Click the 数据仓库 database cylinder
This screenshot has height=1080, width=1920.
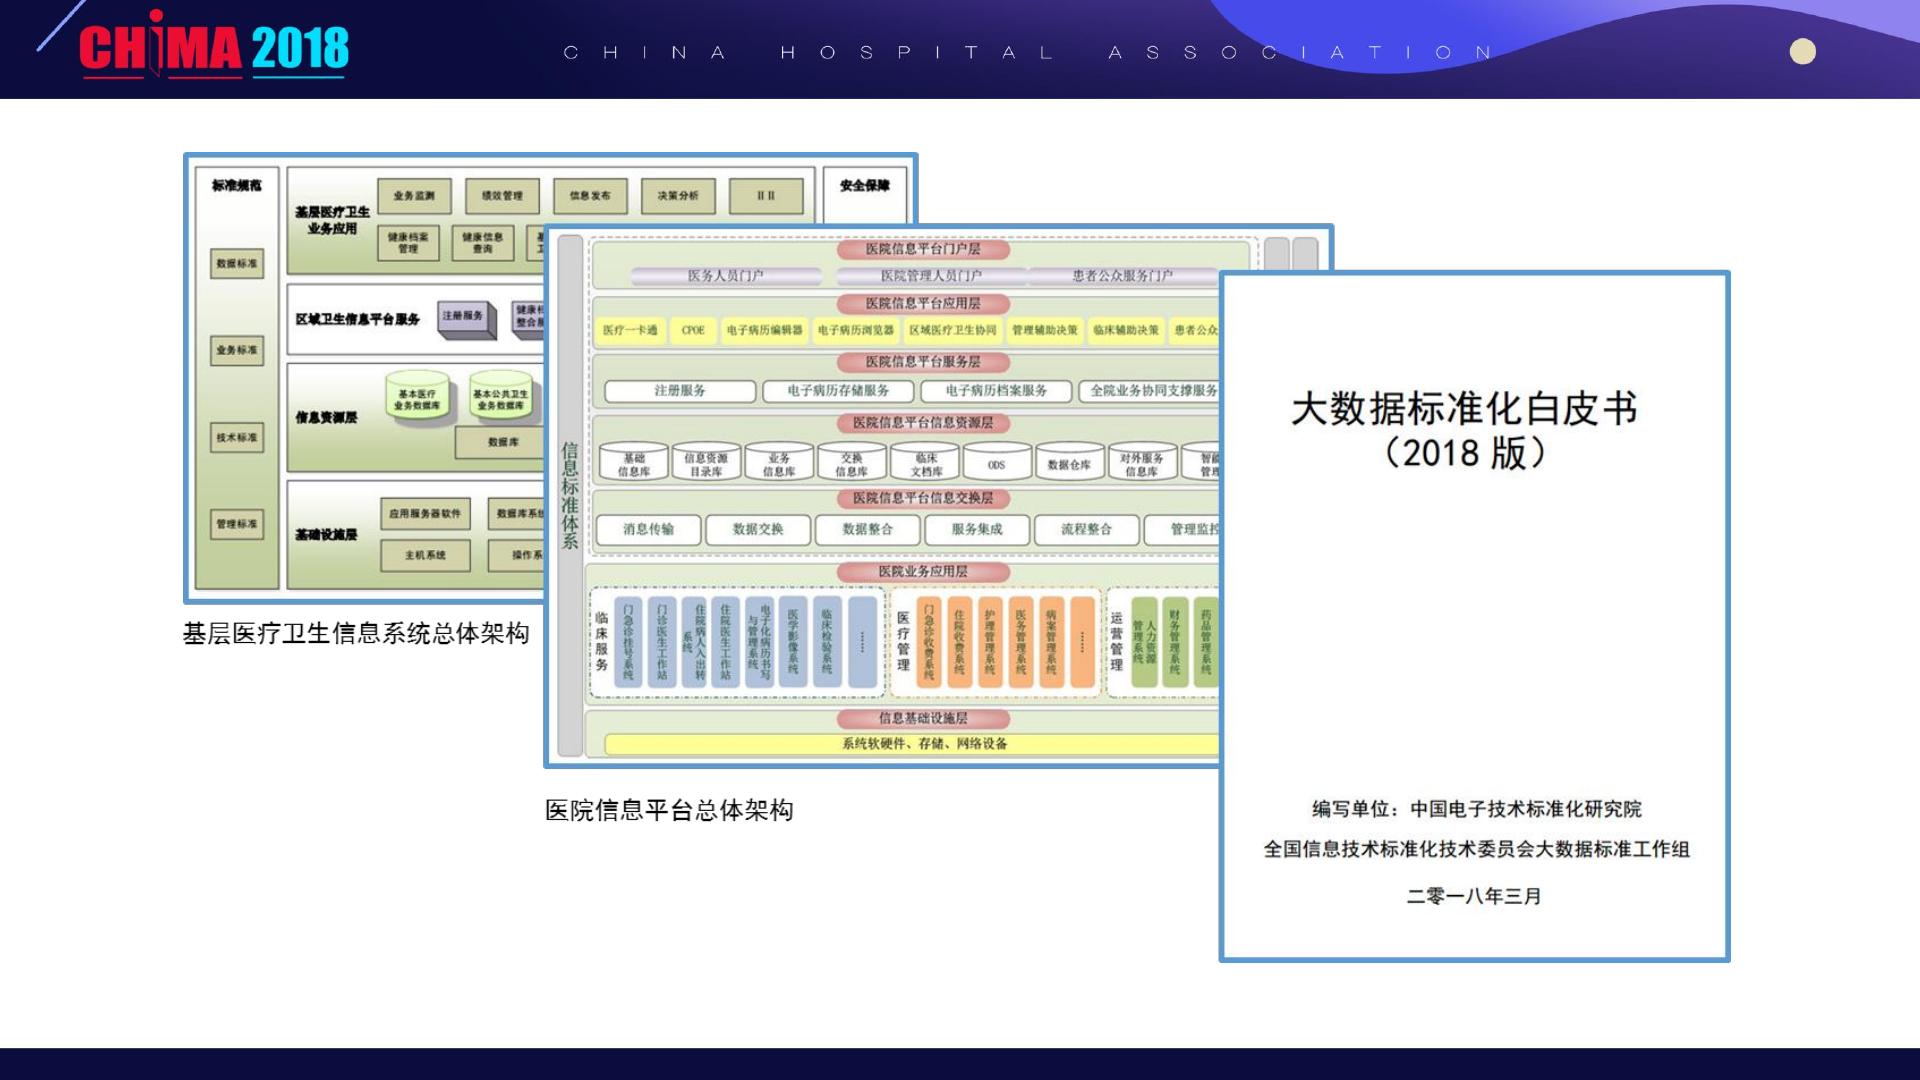1069,463
